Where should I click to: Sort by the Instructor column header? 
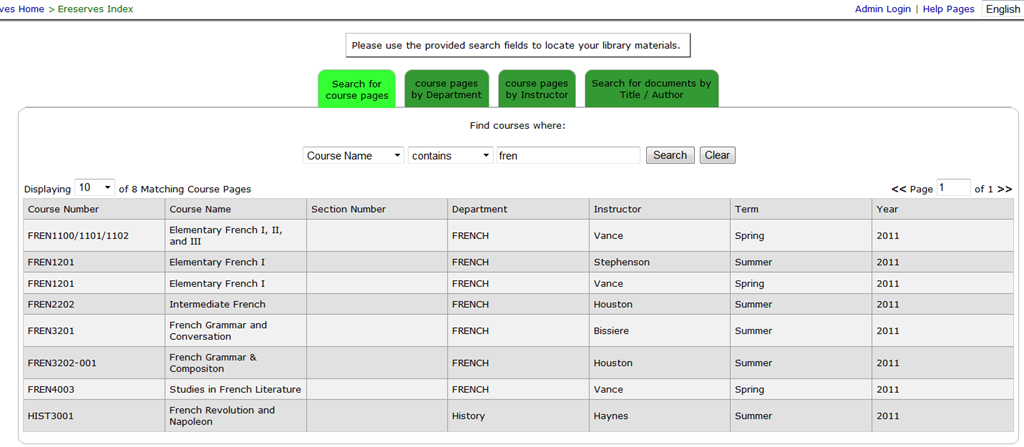coord(617,209)
